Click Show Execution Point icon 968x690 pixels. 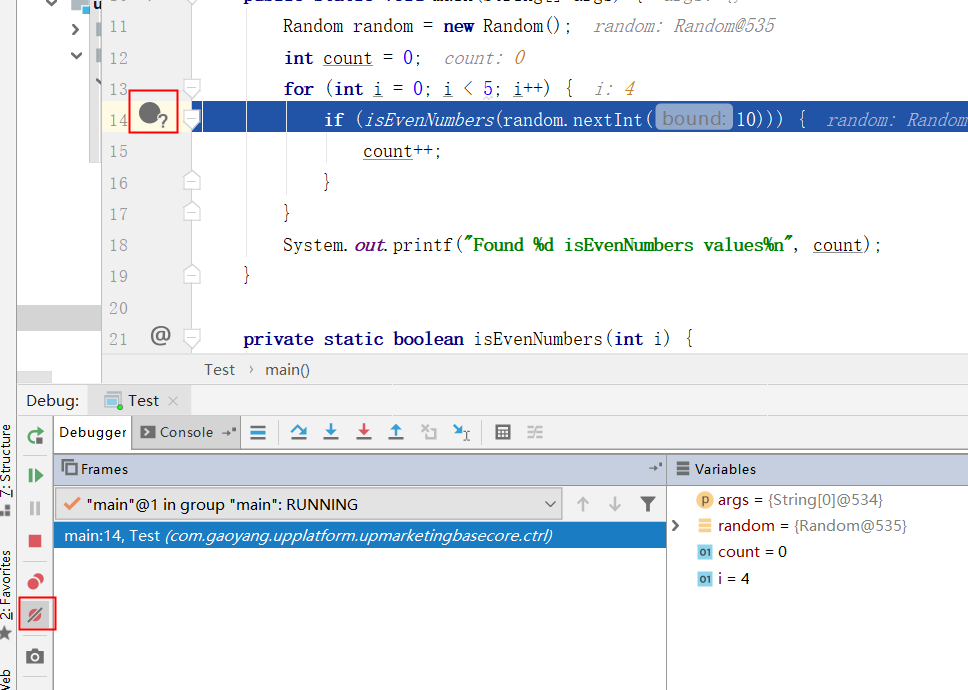point(258,433)
